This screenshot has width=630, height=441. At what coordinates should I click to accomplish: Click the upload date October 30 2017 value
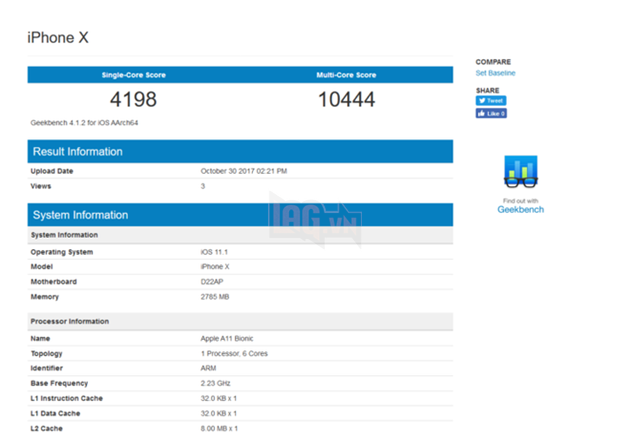[x=244, y=171]
